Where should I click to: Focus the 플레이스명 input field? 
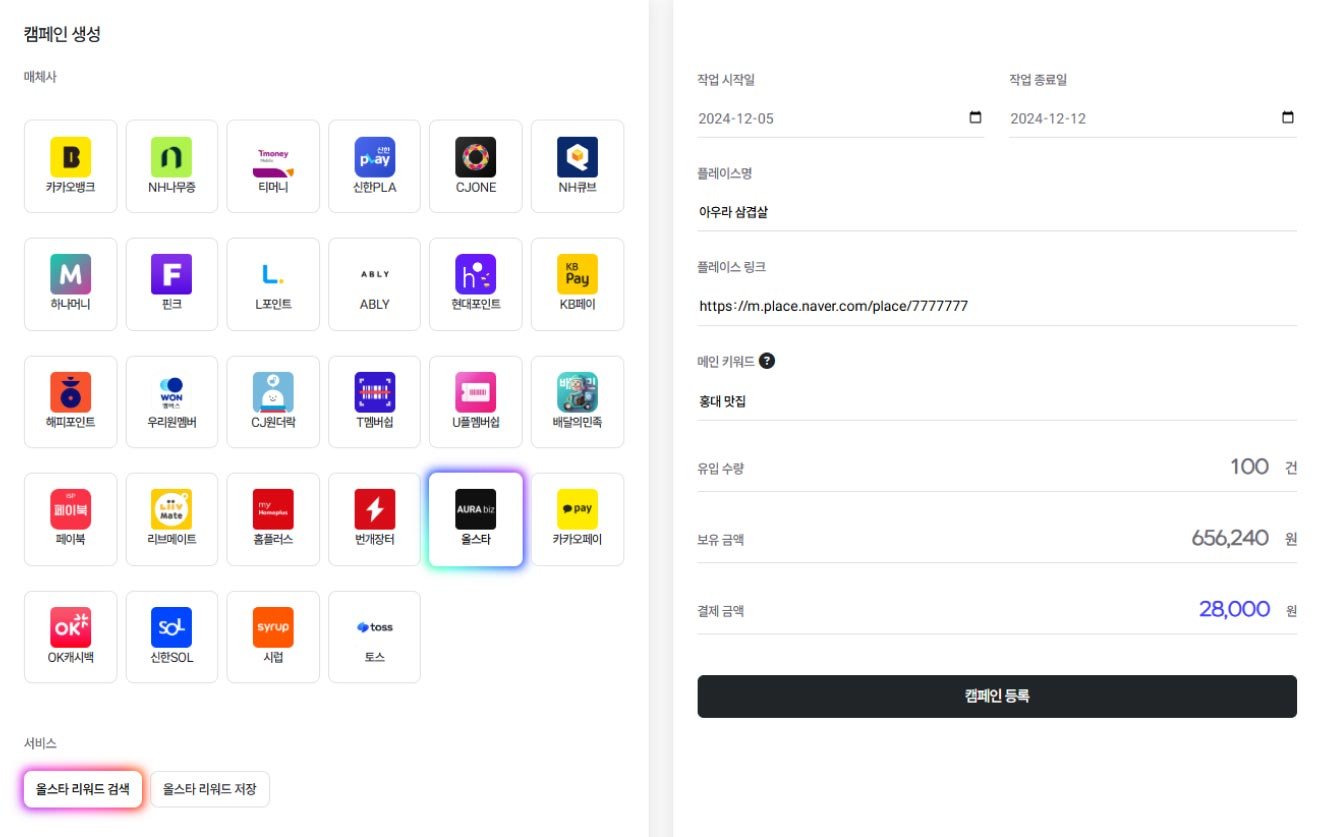tap(997, 212)
